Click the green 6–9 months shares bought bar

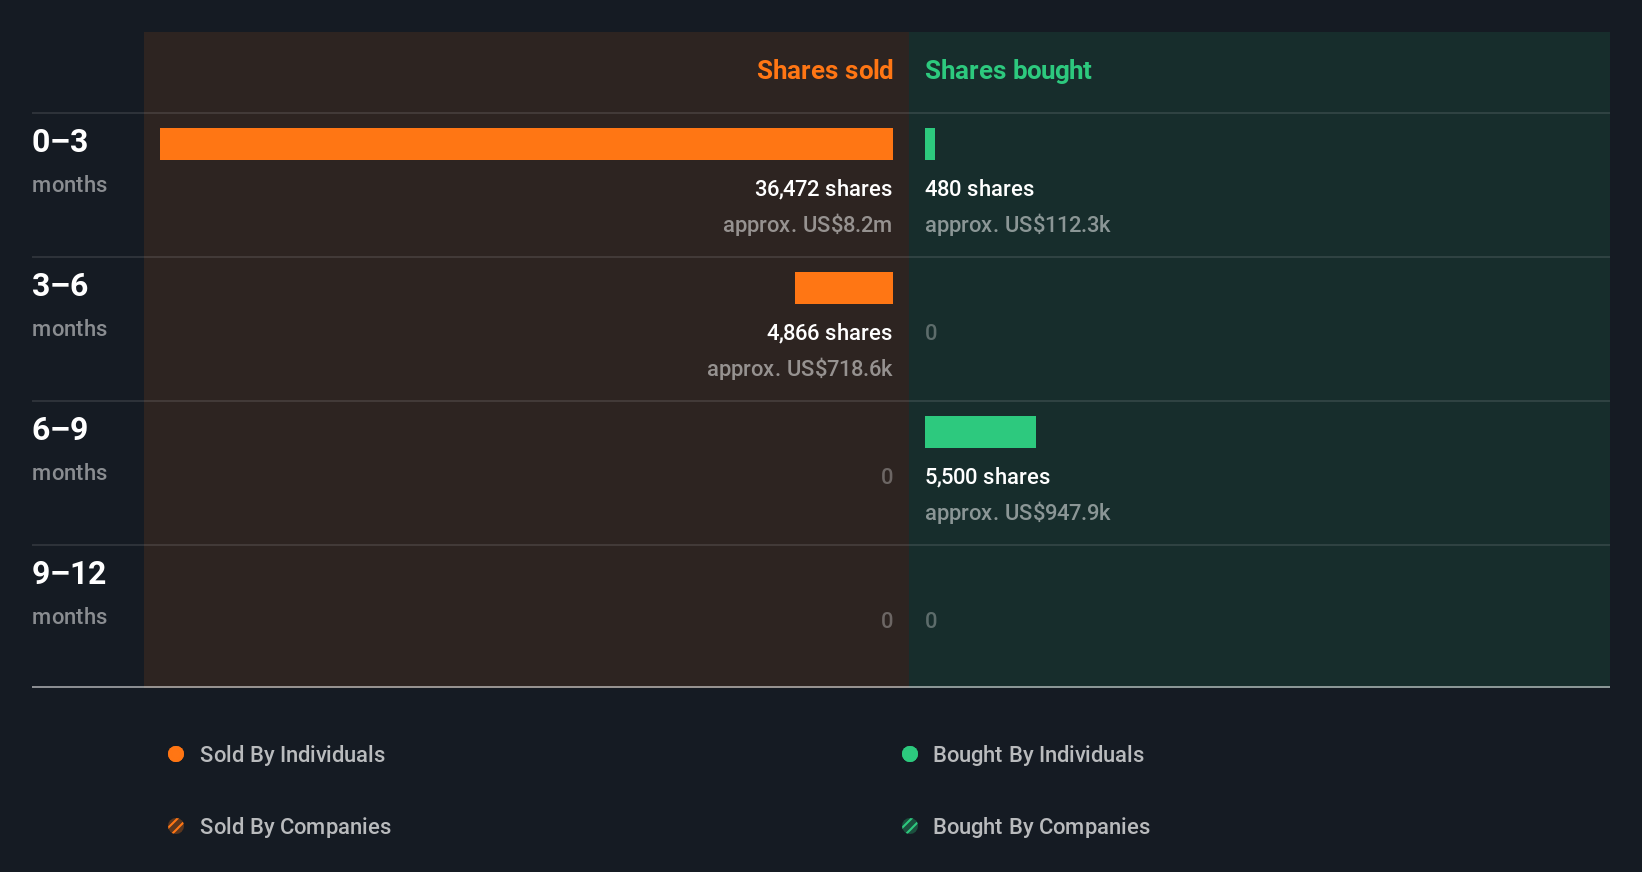click(980, 432)
